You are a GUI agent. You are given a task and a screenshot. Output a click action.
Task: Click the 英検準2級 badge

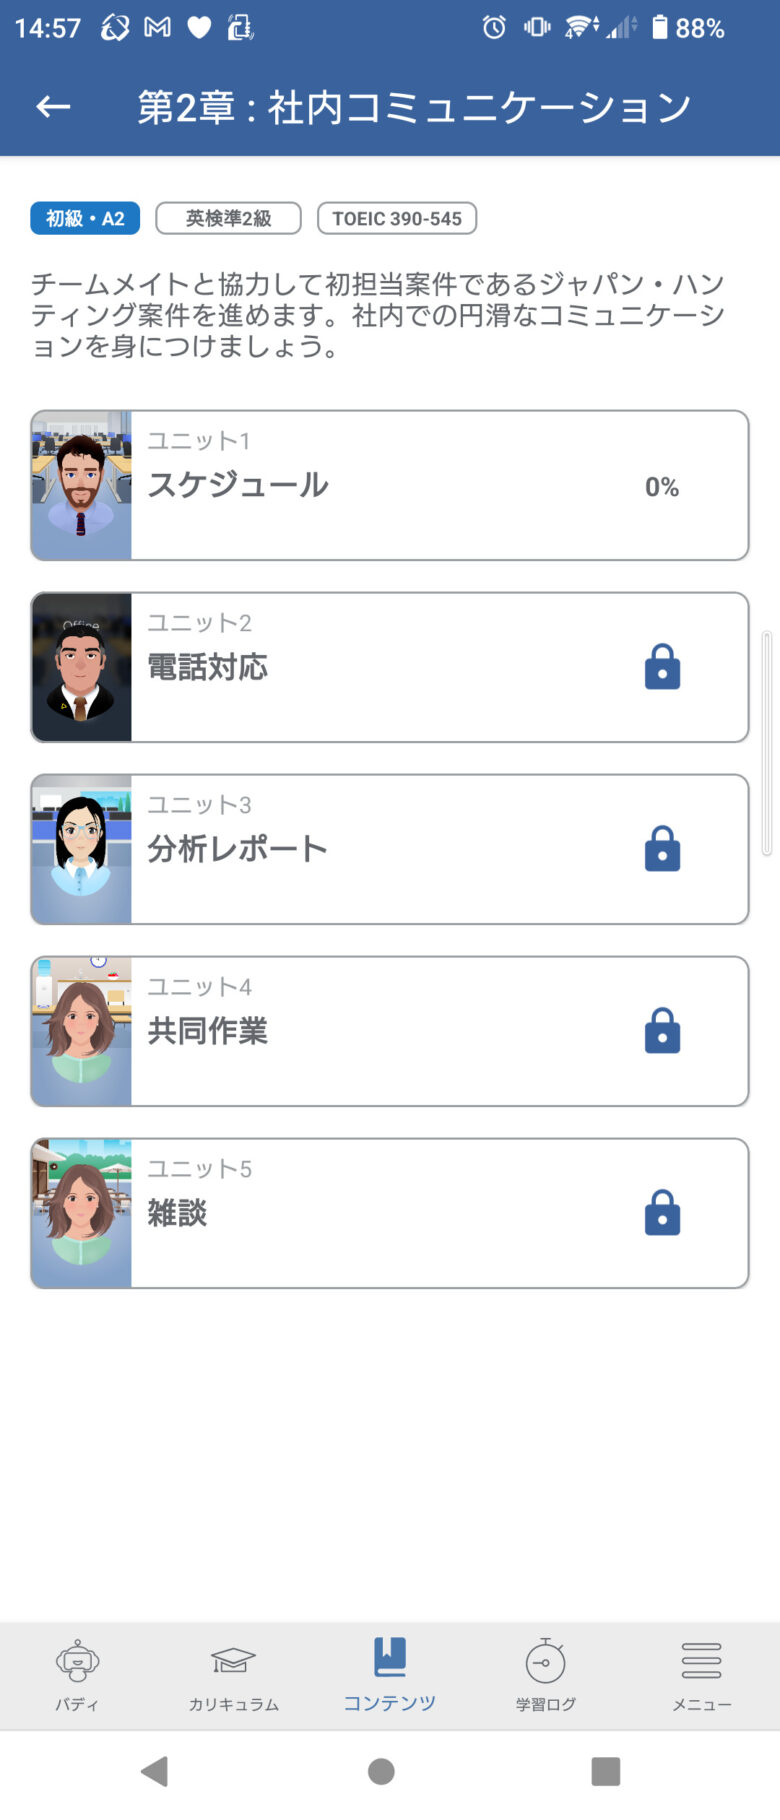(228, 218)
